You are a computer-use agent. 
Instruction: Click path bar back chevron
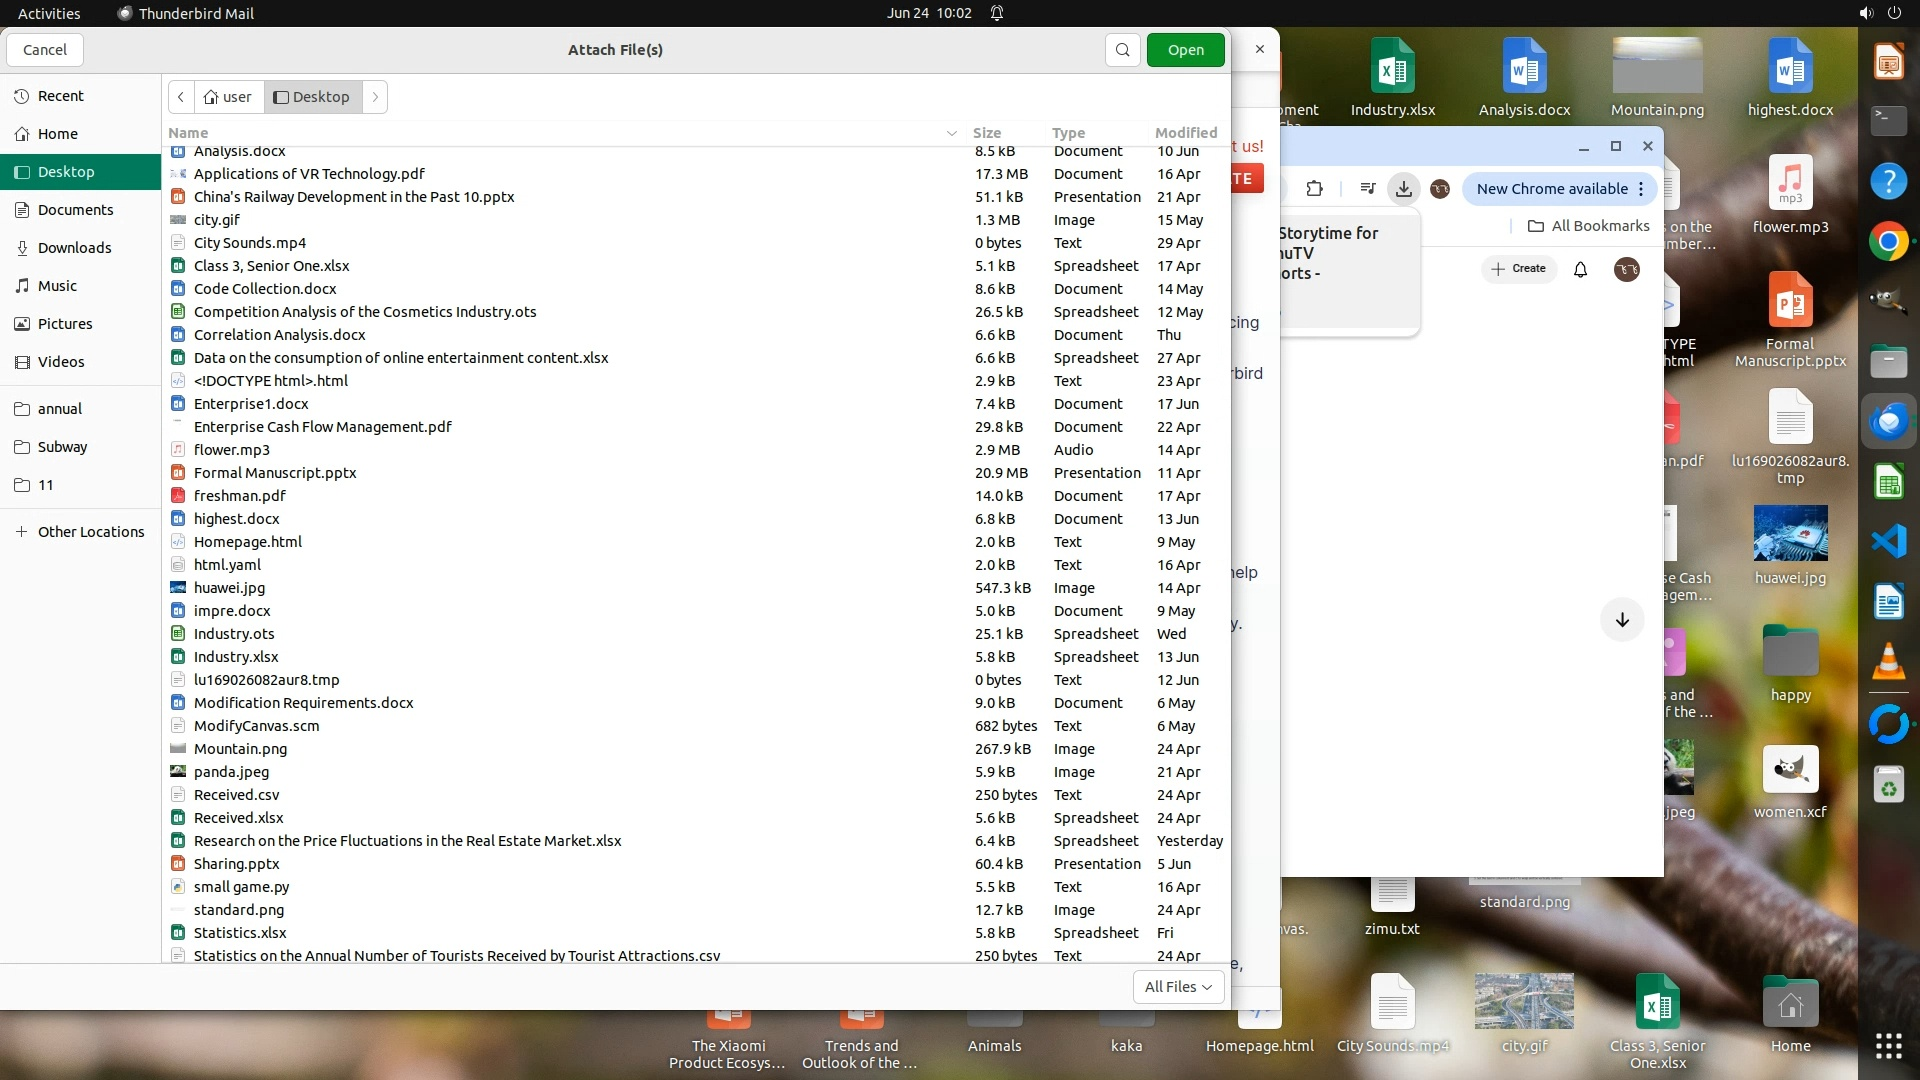(181, 97)
